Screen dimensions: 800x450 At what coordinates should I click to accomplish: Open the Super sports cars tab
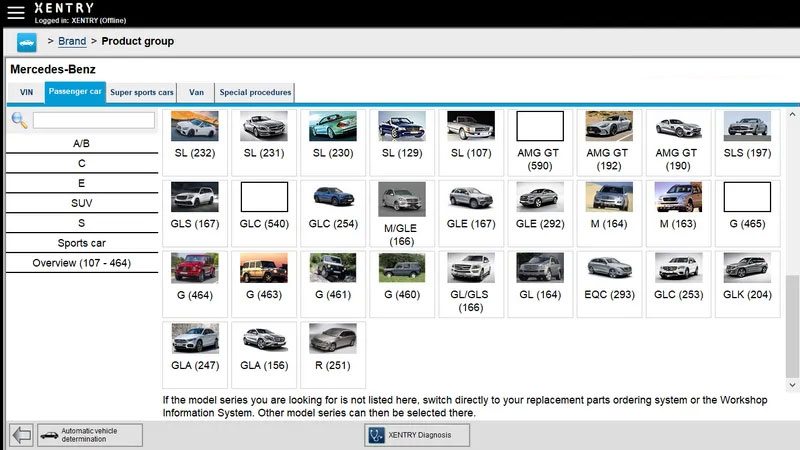pyautogui.click(x=141, y=92)
